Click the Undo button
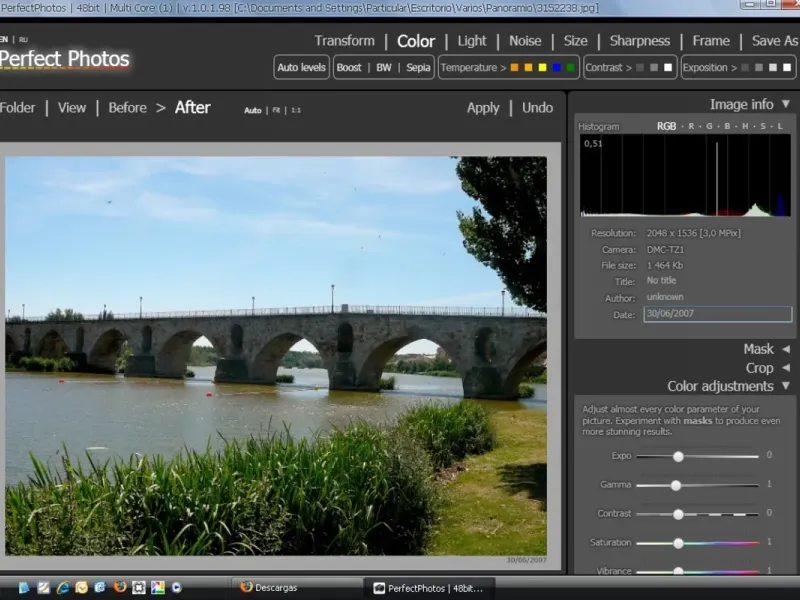This screenshot has width=800, height=600. click(537, 108)
